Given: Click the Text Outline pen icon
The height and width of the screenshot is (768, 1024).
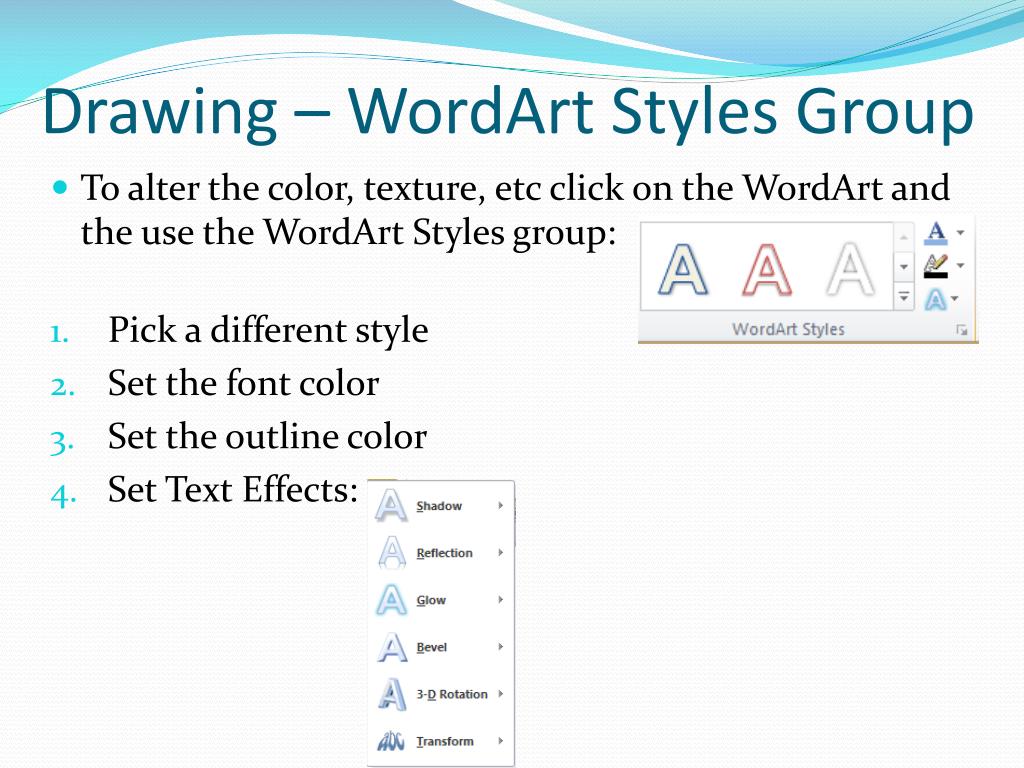Looking at the screenshot, I should pyautogui.click(x=936, y=266).
